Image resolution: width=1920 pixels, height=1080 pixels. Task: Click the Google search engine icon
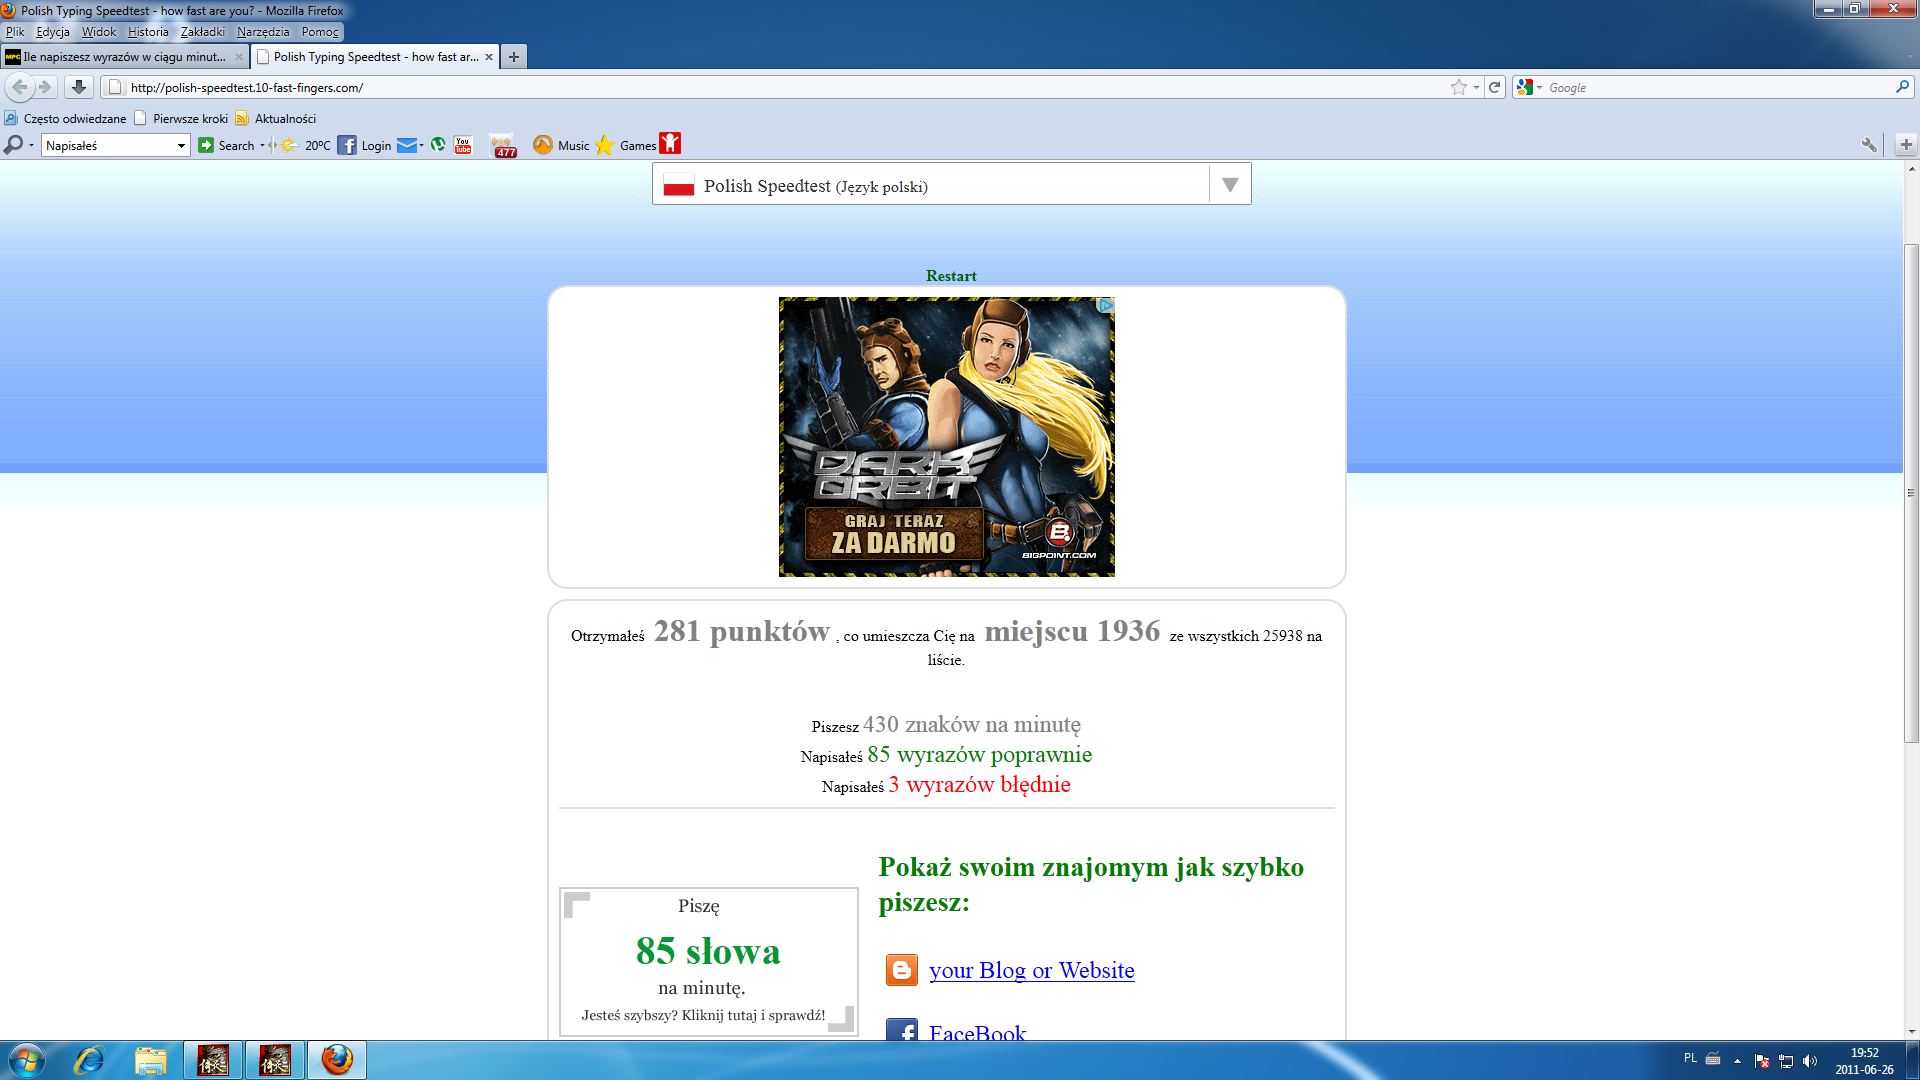click(1524, 87)
